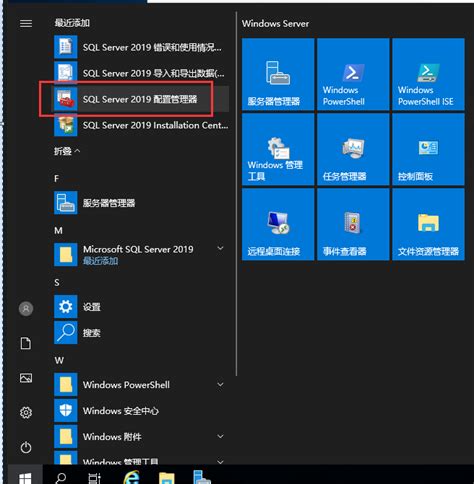Click the letter W group header

tap(59, 361)
